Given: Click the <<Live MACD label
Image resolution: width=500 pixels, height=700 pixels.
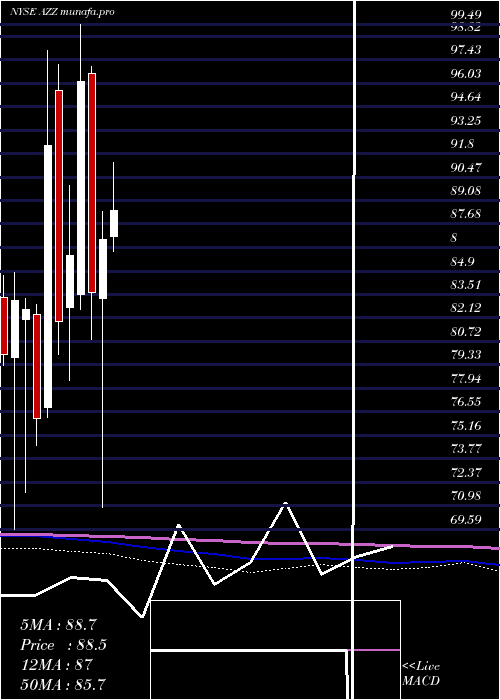Looking at the screenshot, I should tap(421, 674).
